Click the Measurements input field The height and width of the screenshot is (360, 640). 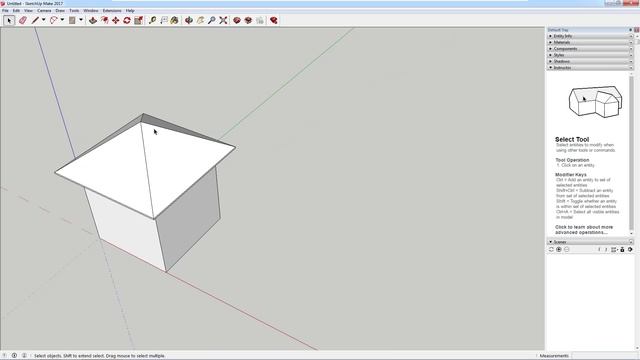pyautogui.click(x=604, y=356)
